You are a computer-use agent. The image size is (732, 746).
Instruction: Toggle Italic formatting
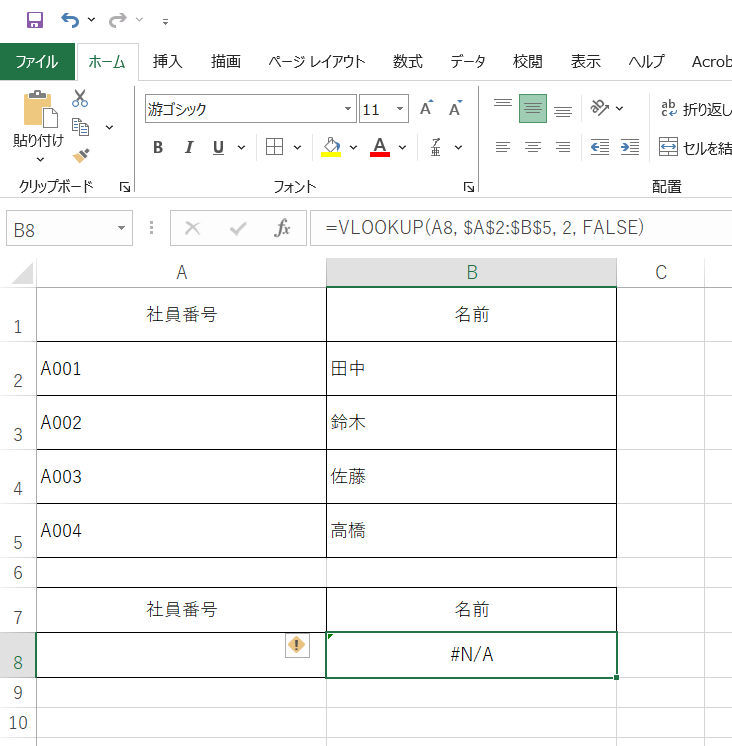point(188,148)
